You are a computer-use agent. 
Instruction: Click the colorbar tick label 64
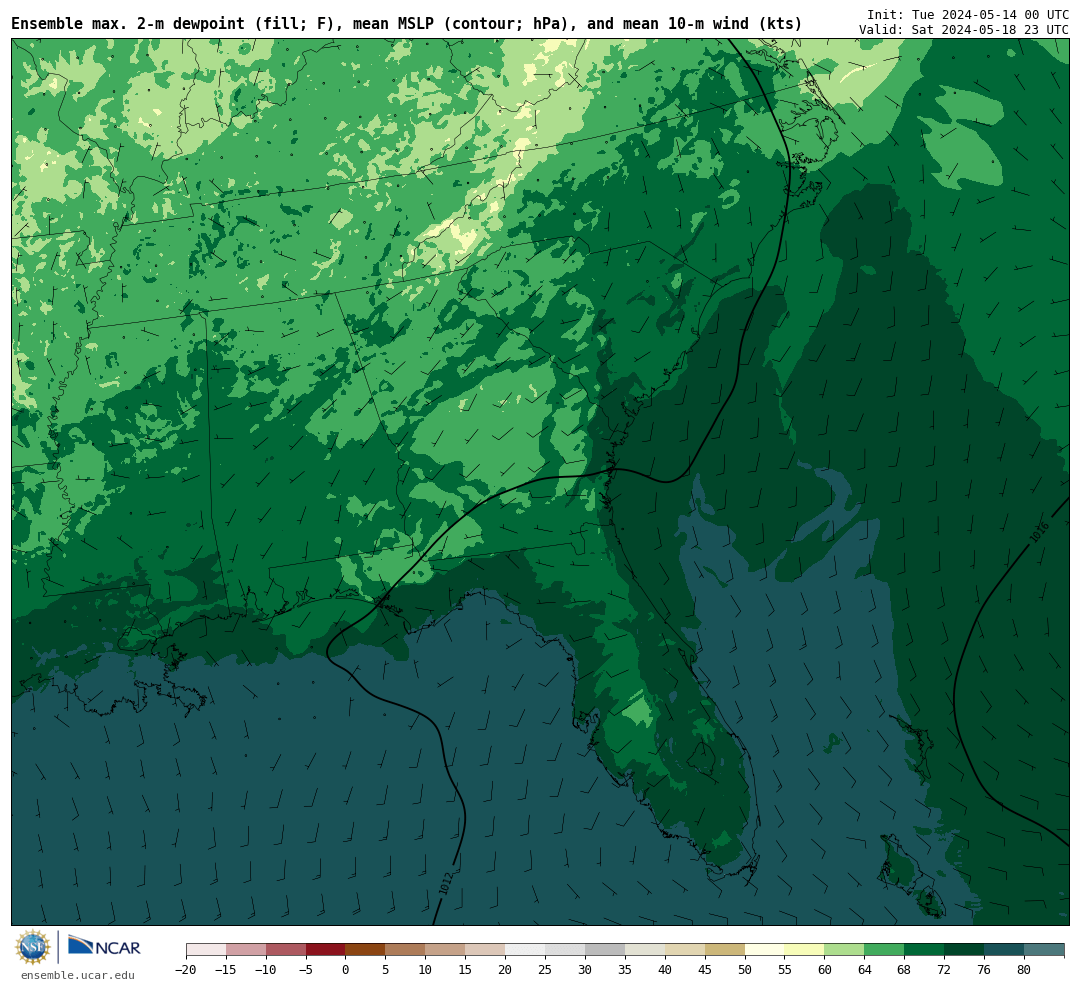pyautogui.click(x=865, y=970)
